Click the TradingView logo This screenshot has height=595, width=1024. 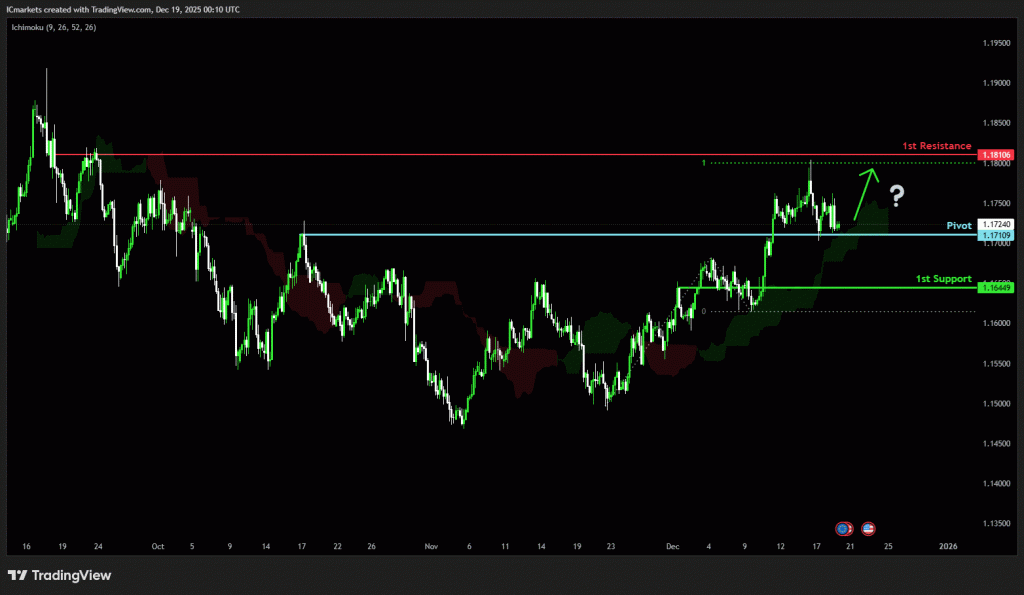pyautogui.click(x=59, y=576)
